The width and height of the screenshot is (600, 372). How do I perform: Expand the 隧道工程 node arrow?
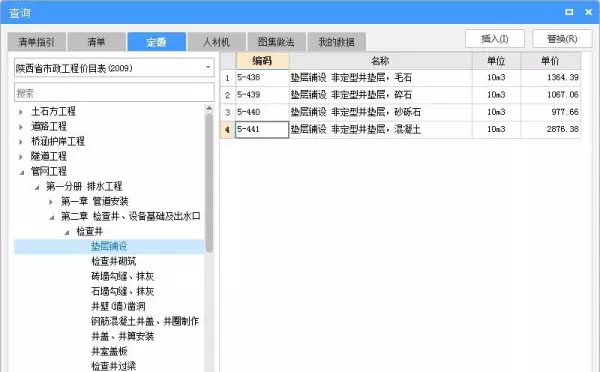coord(21,157)
